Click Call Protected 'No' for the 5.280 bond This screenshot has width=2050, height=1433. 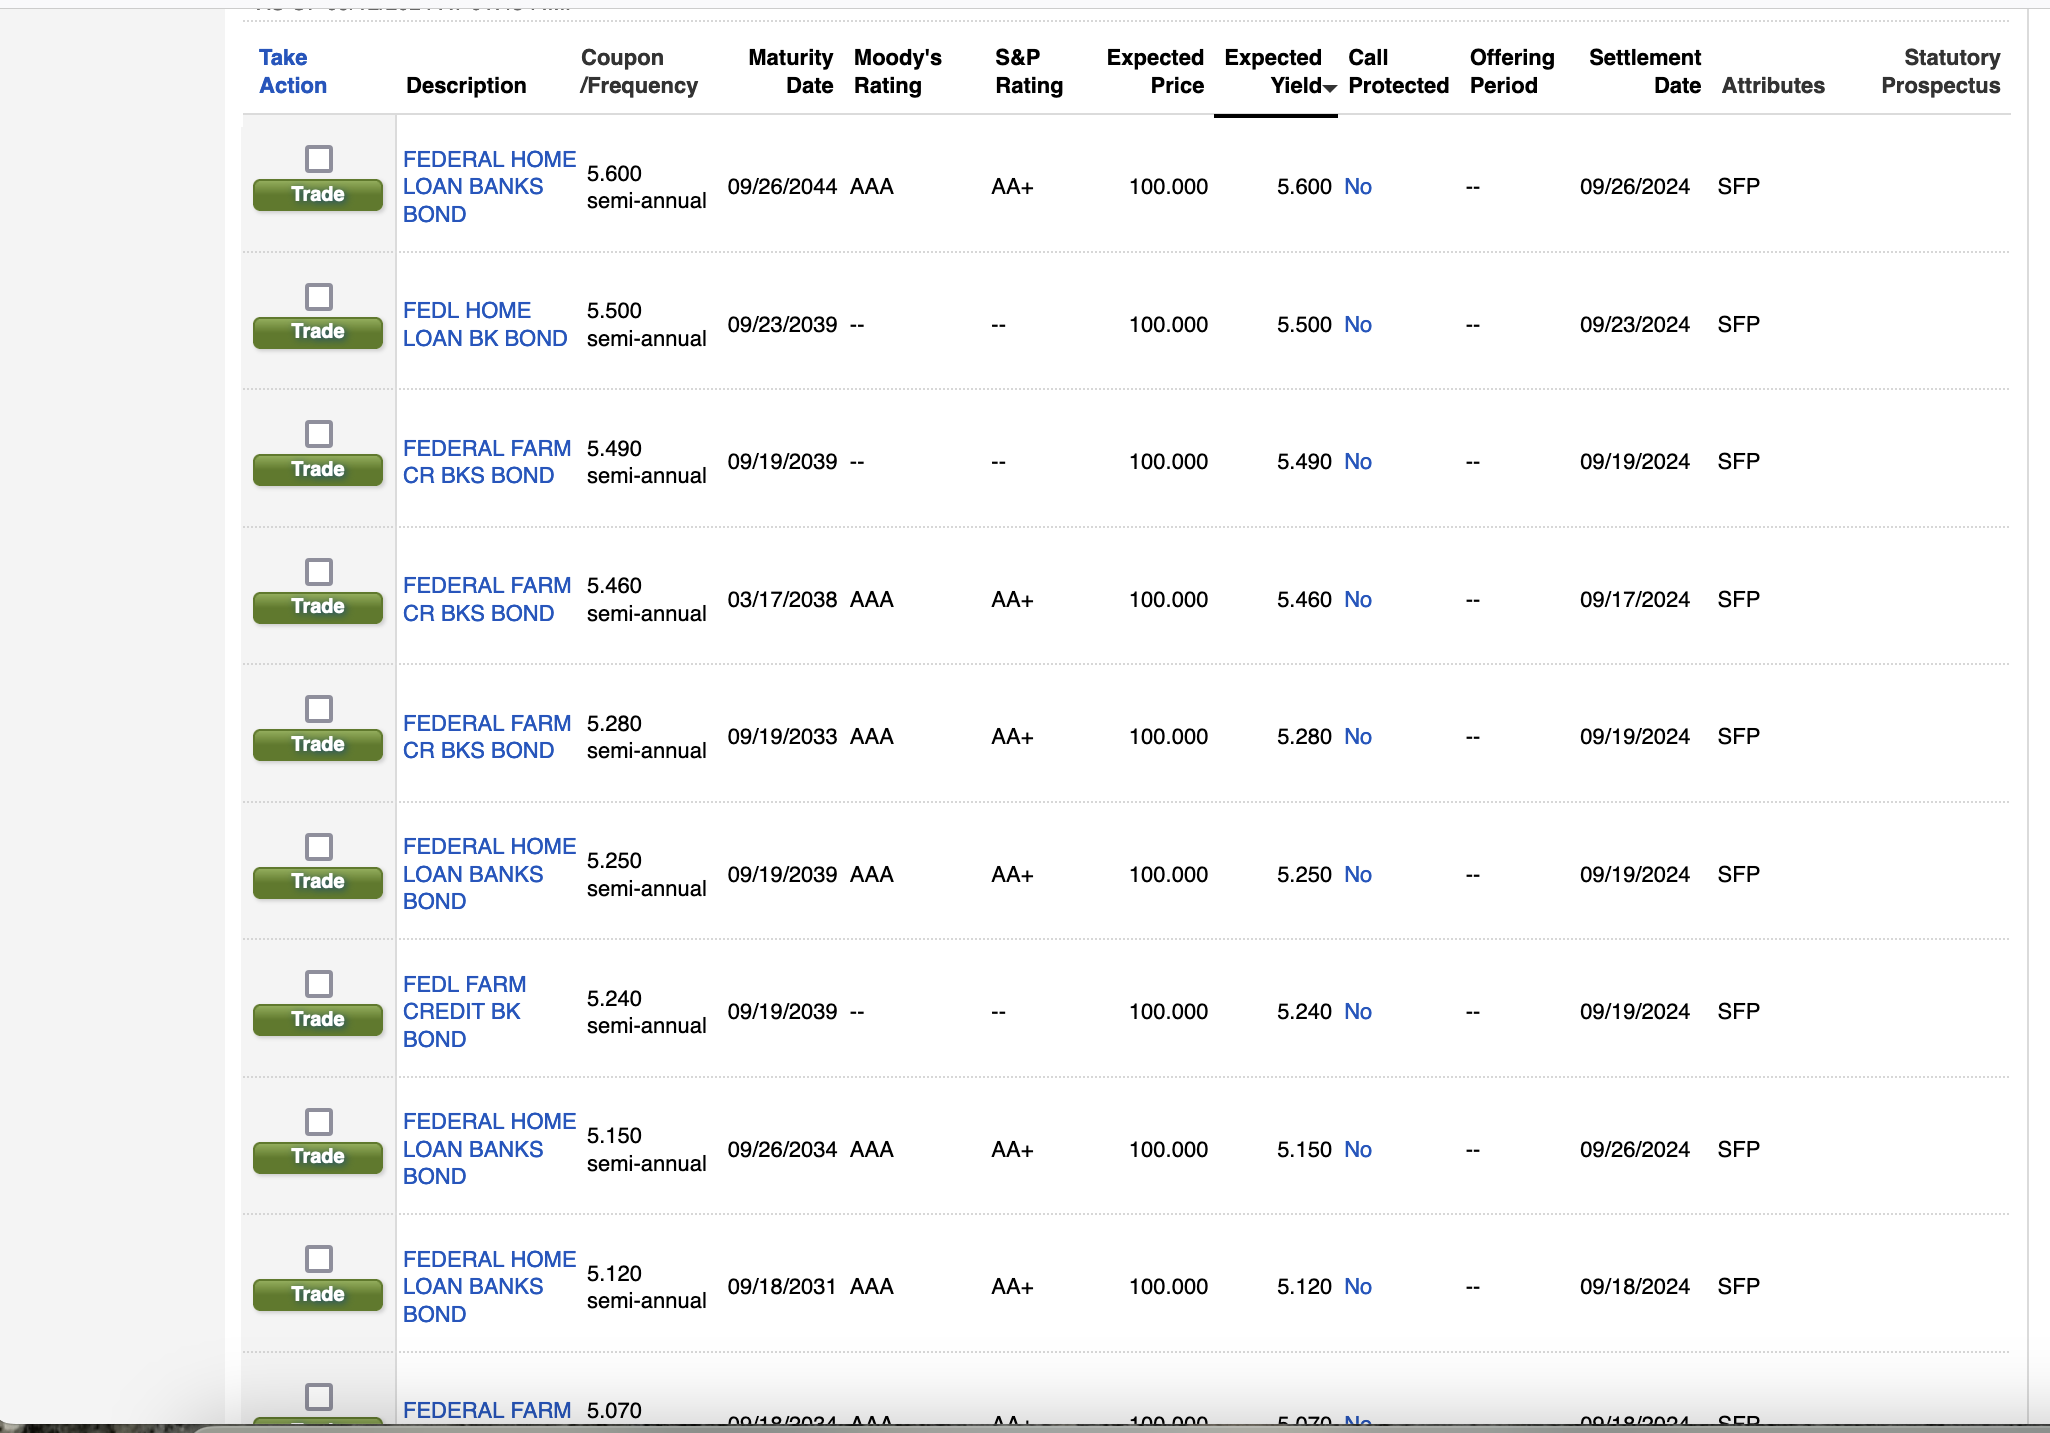click(x=1357, y=737)
